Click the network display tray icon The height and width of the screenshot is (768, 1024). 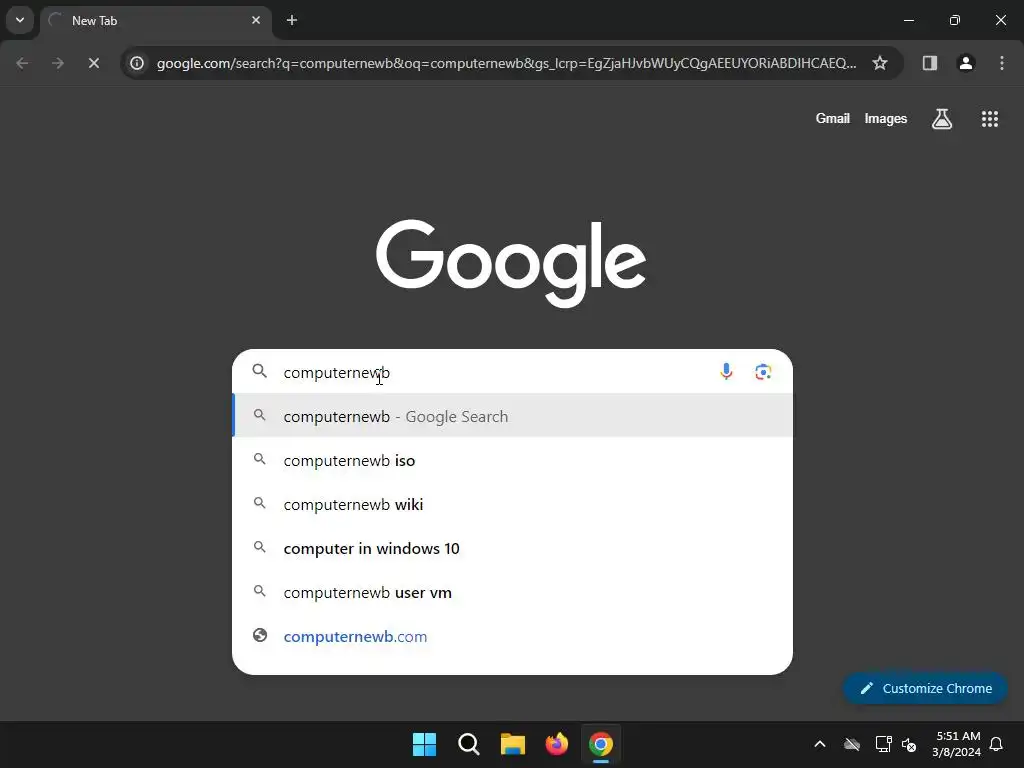point(883,744)
